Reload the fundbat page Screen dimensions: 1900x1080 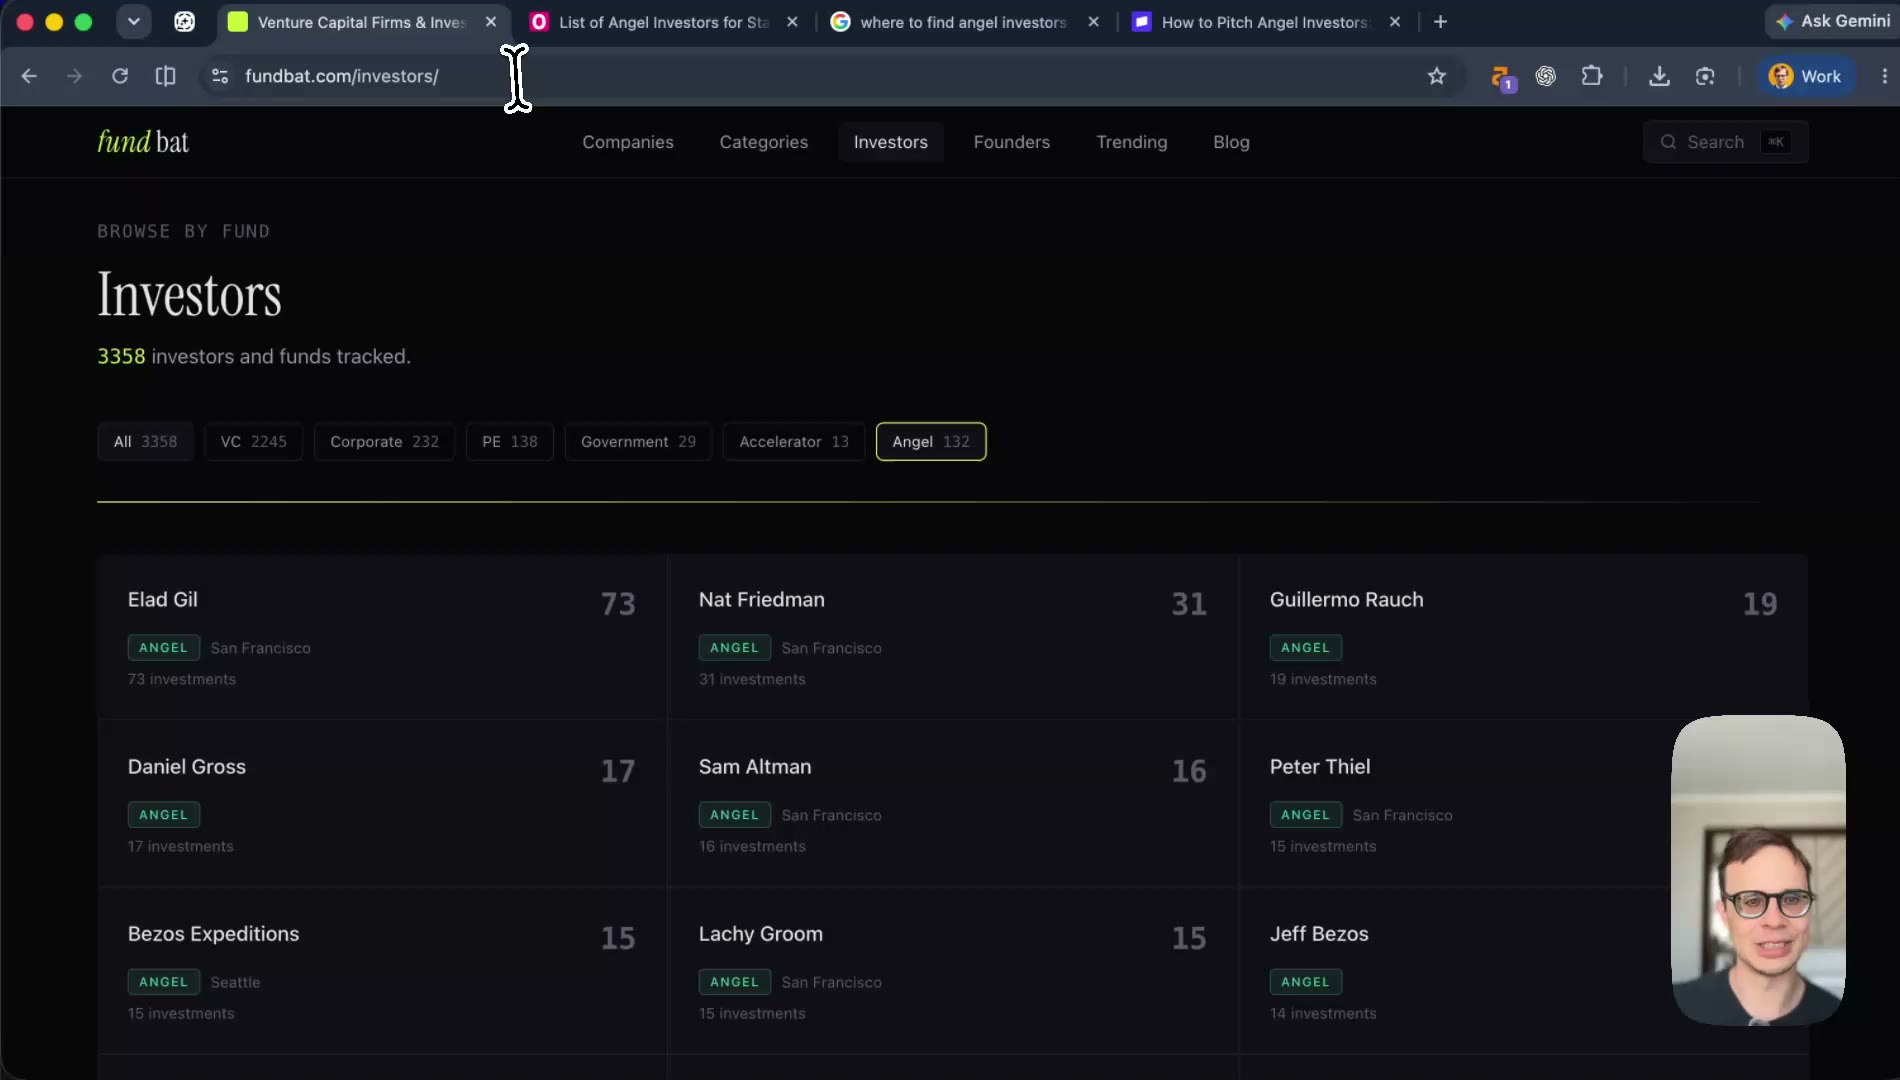click(120, 76)
